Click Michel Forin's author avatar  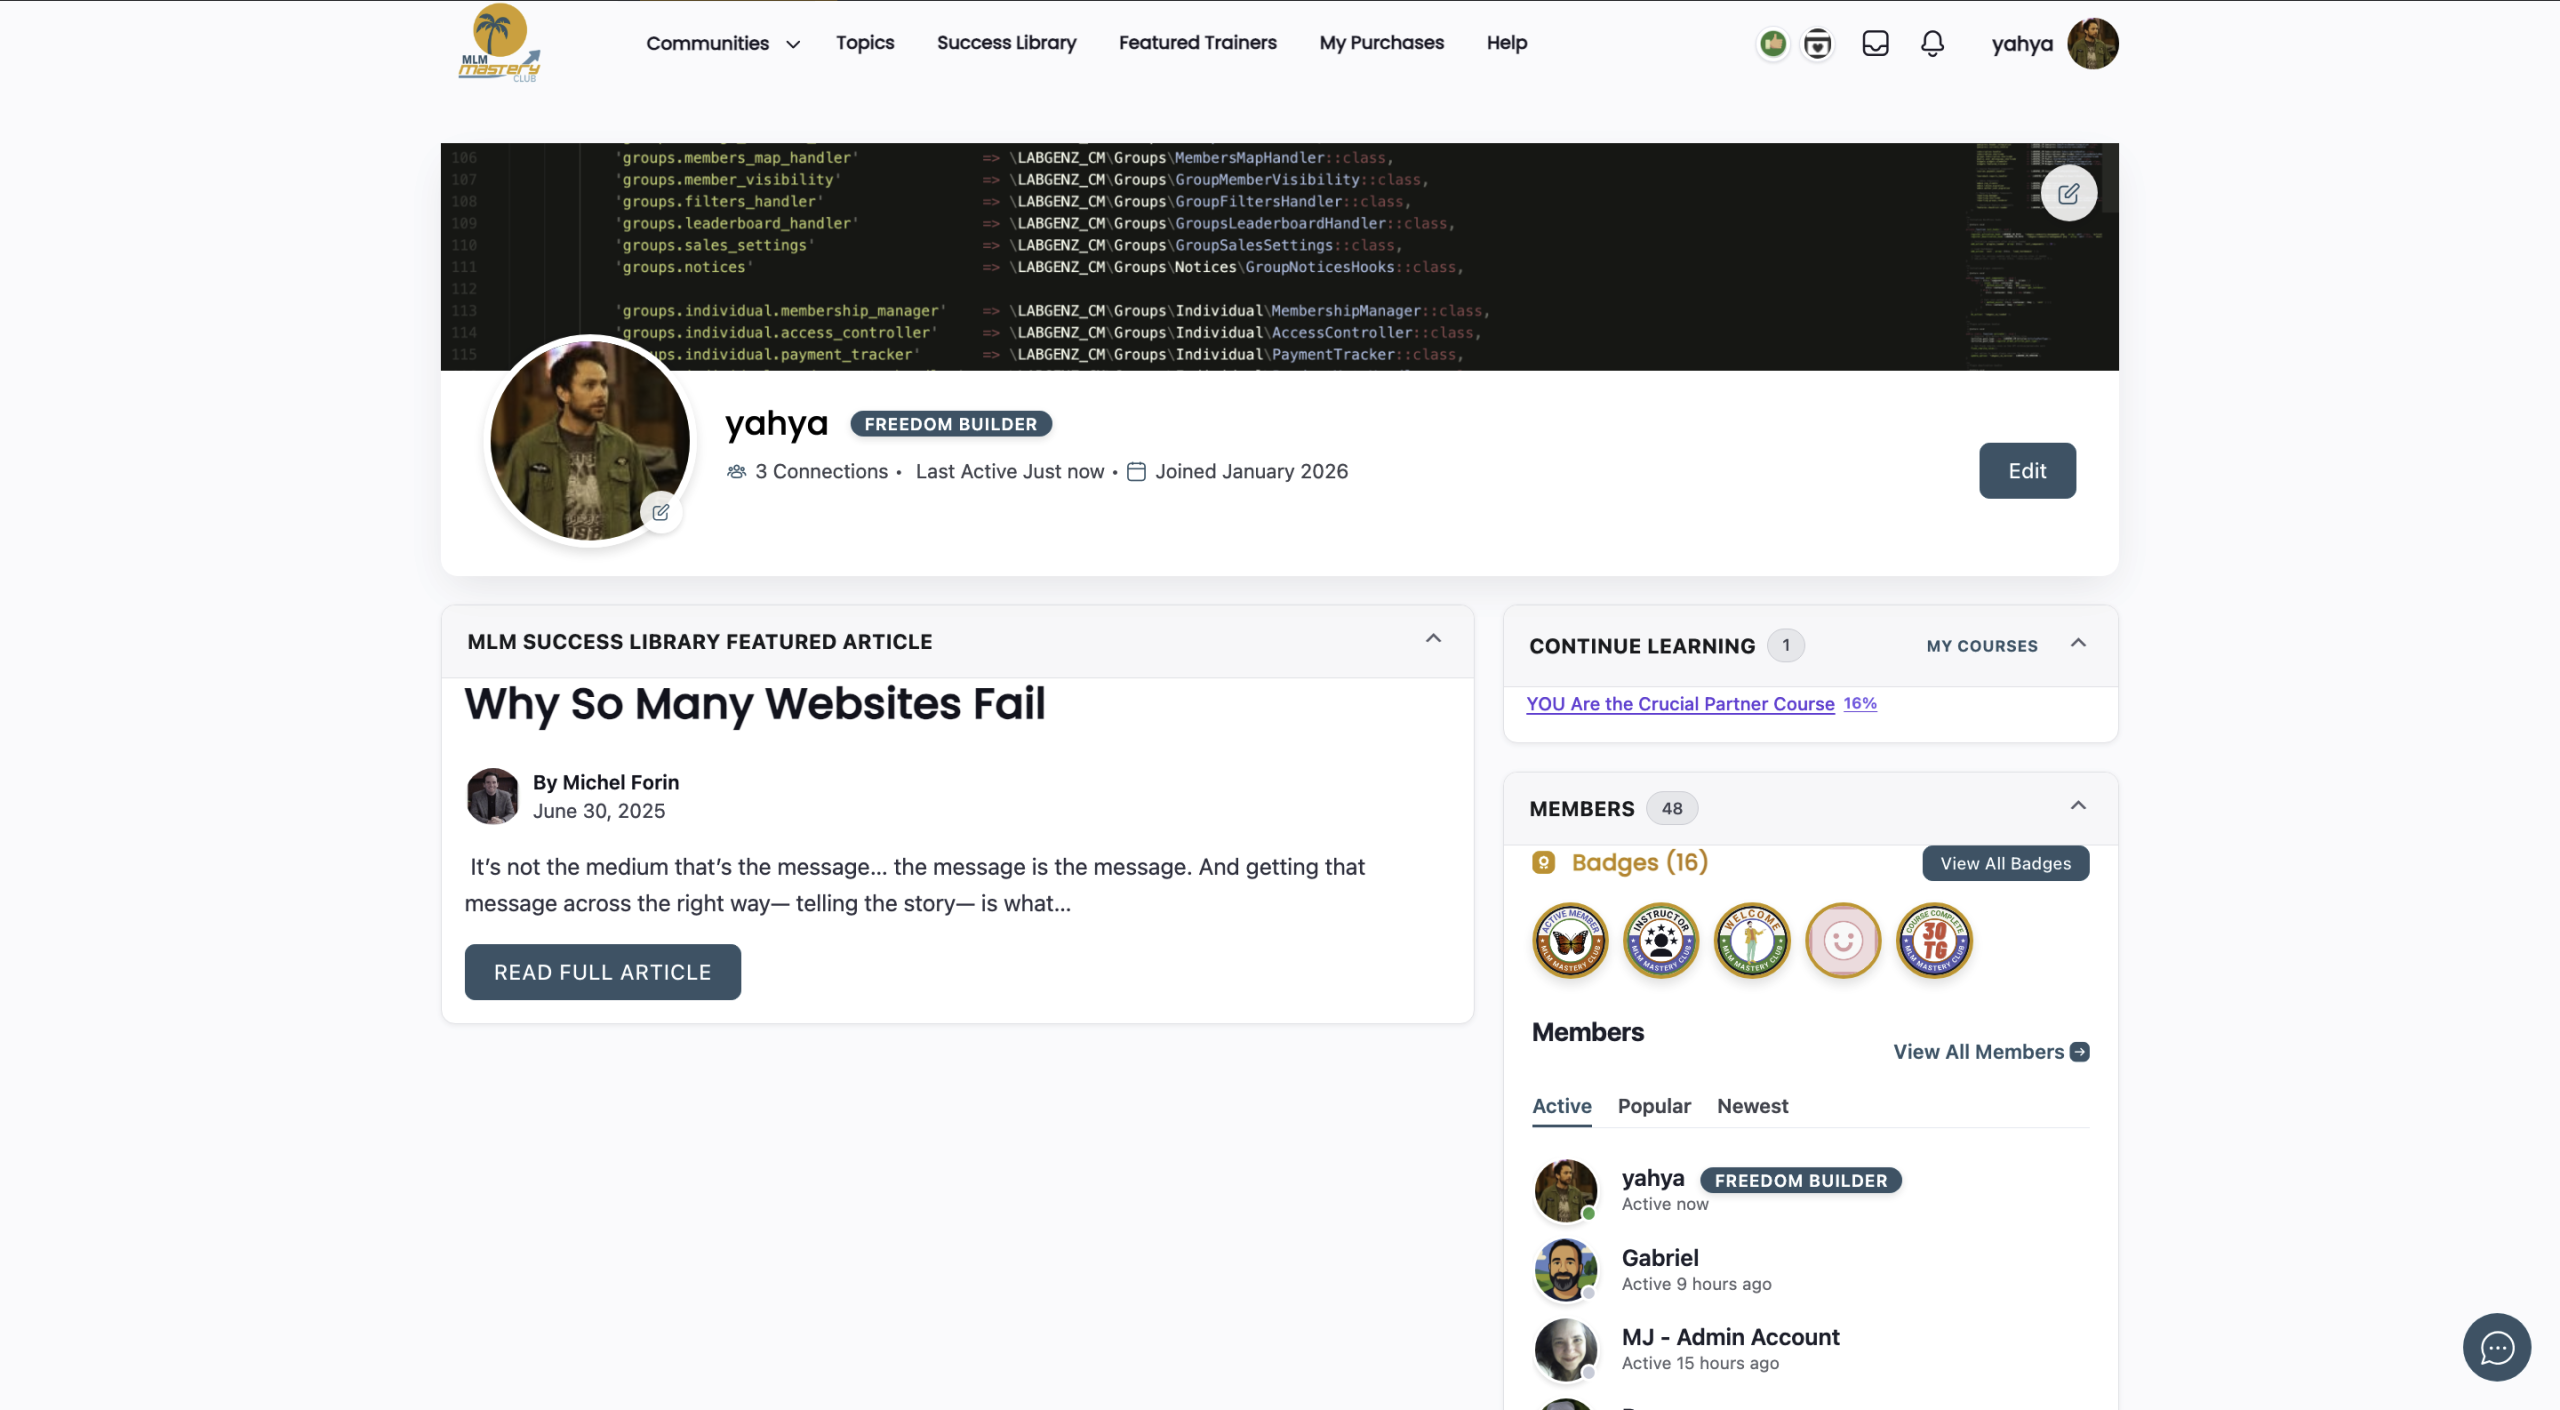coord(493,796)
